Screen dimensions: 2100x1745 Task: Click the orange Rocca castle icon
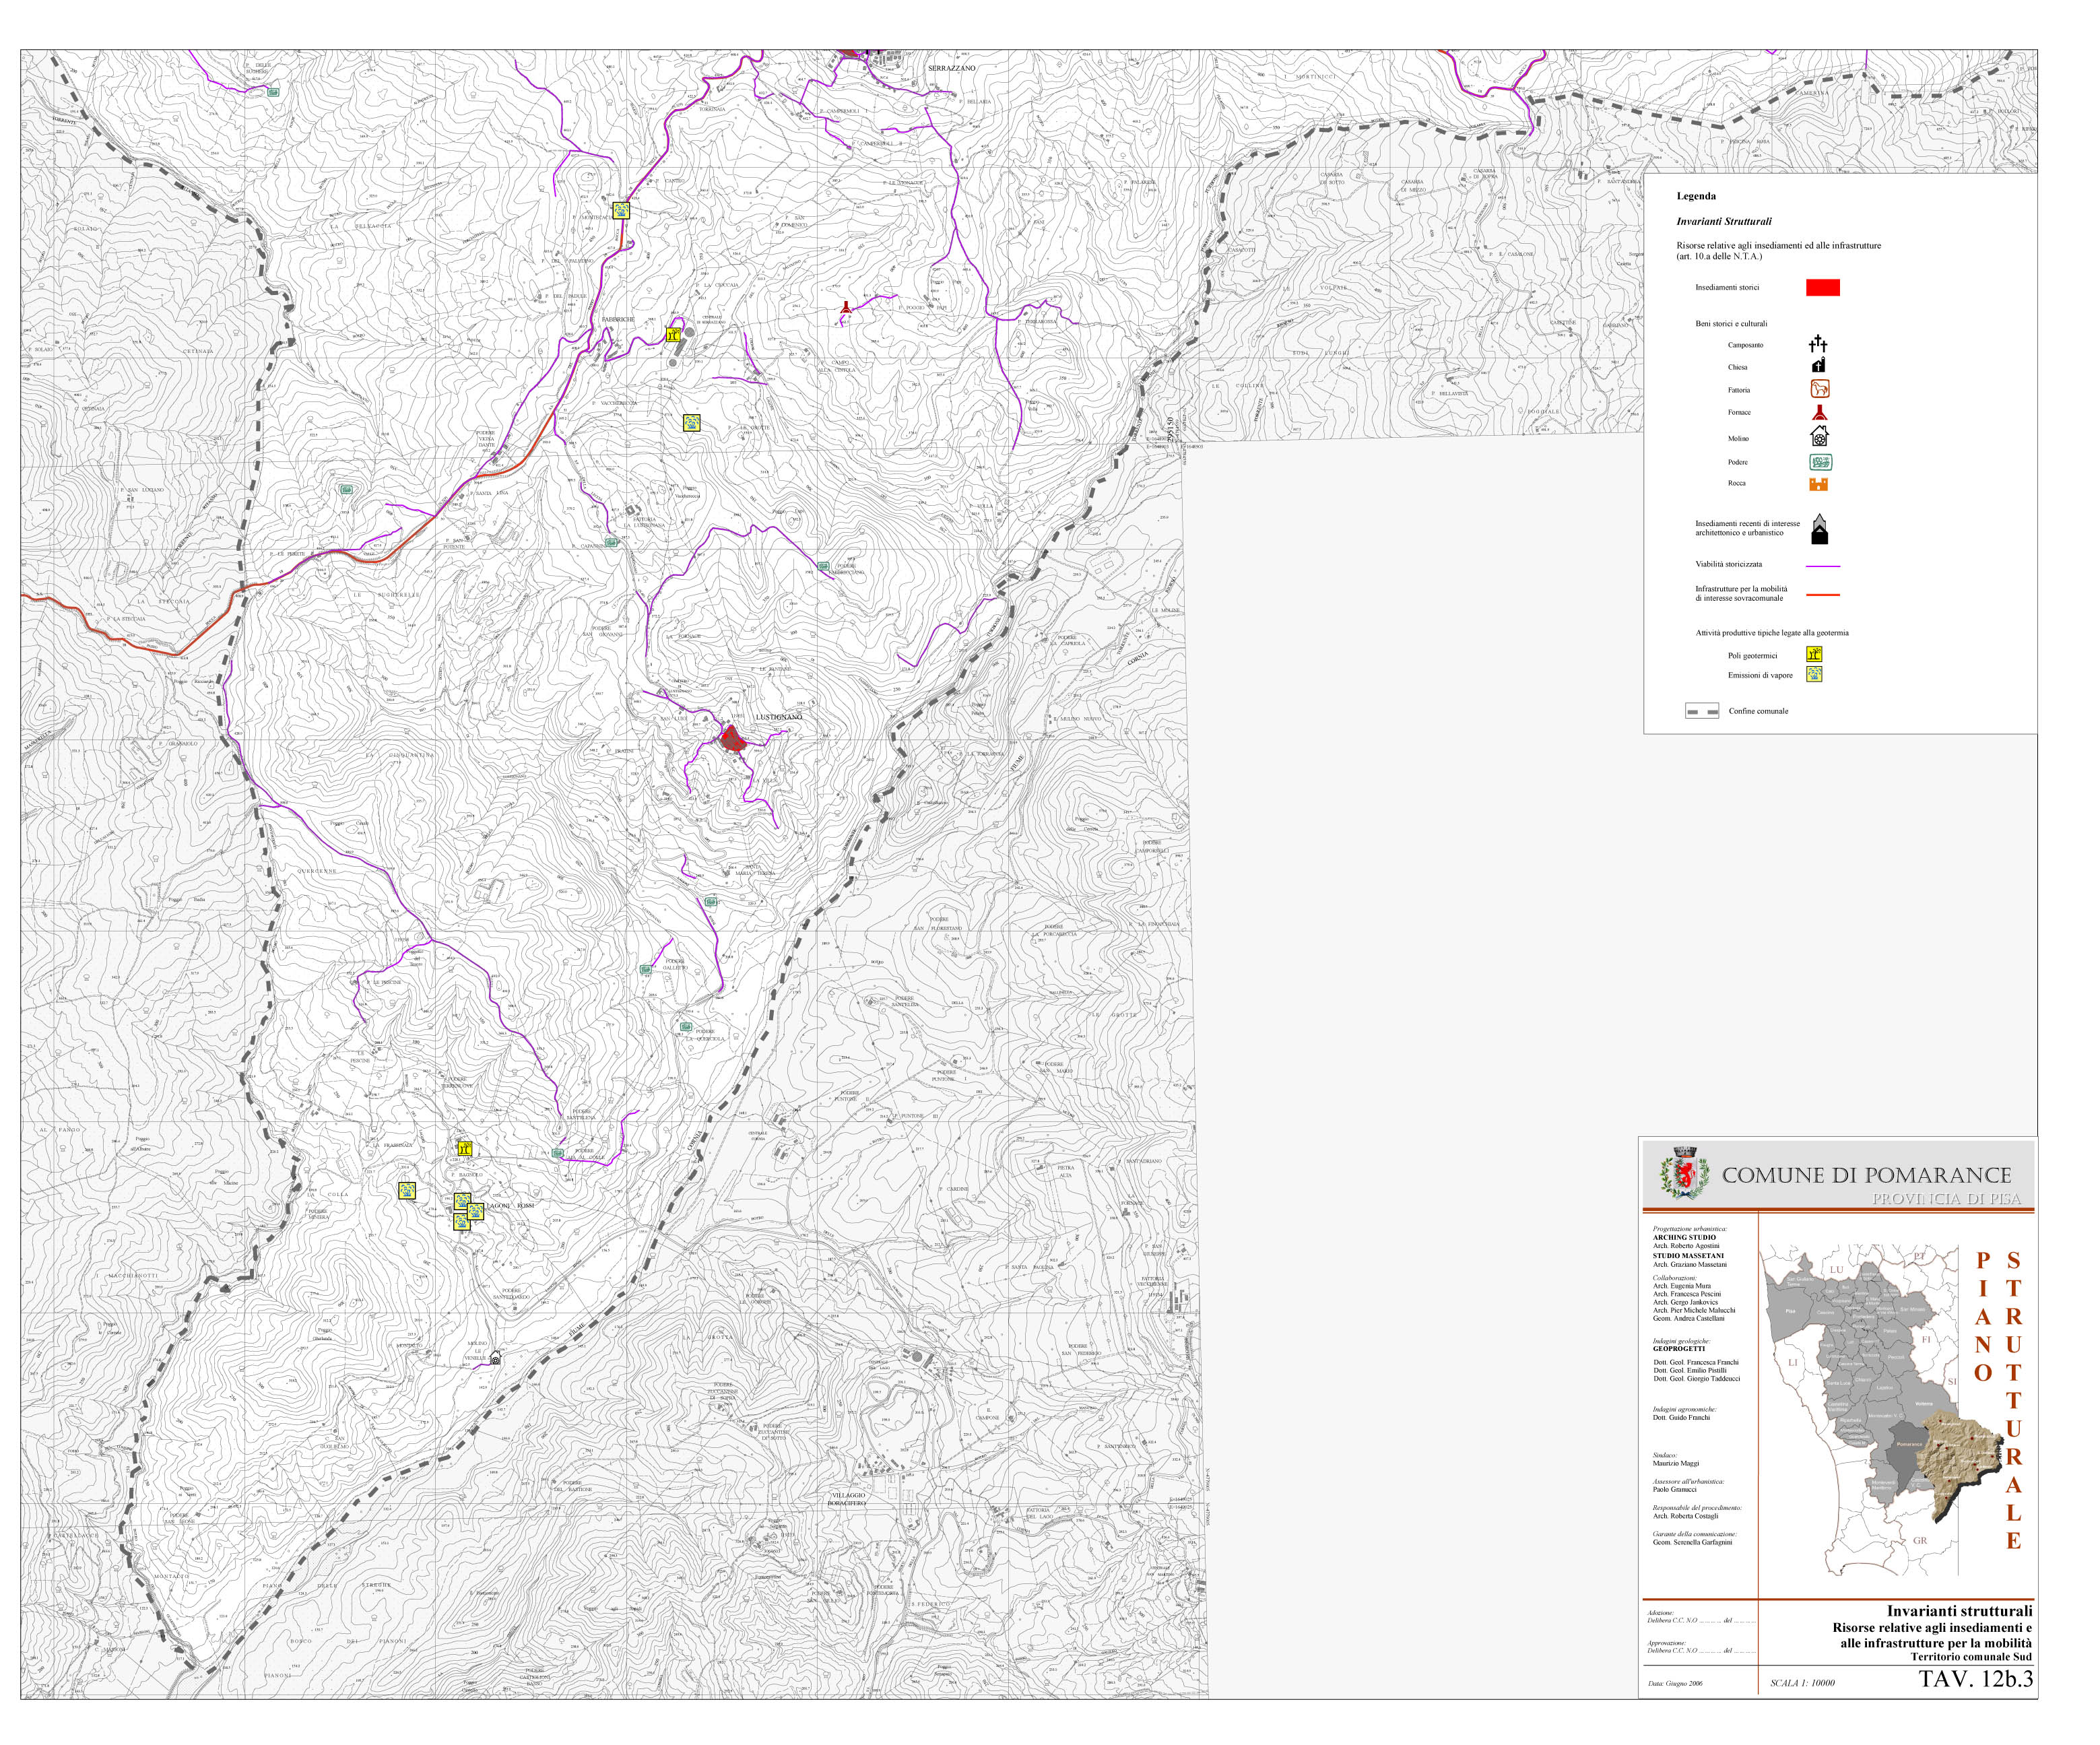coord(1819,484)
